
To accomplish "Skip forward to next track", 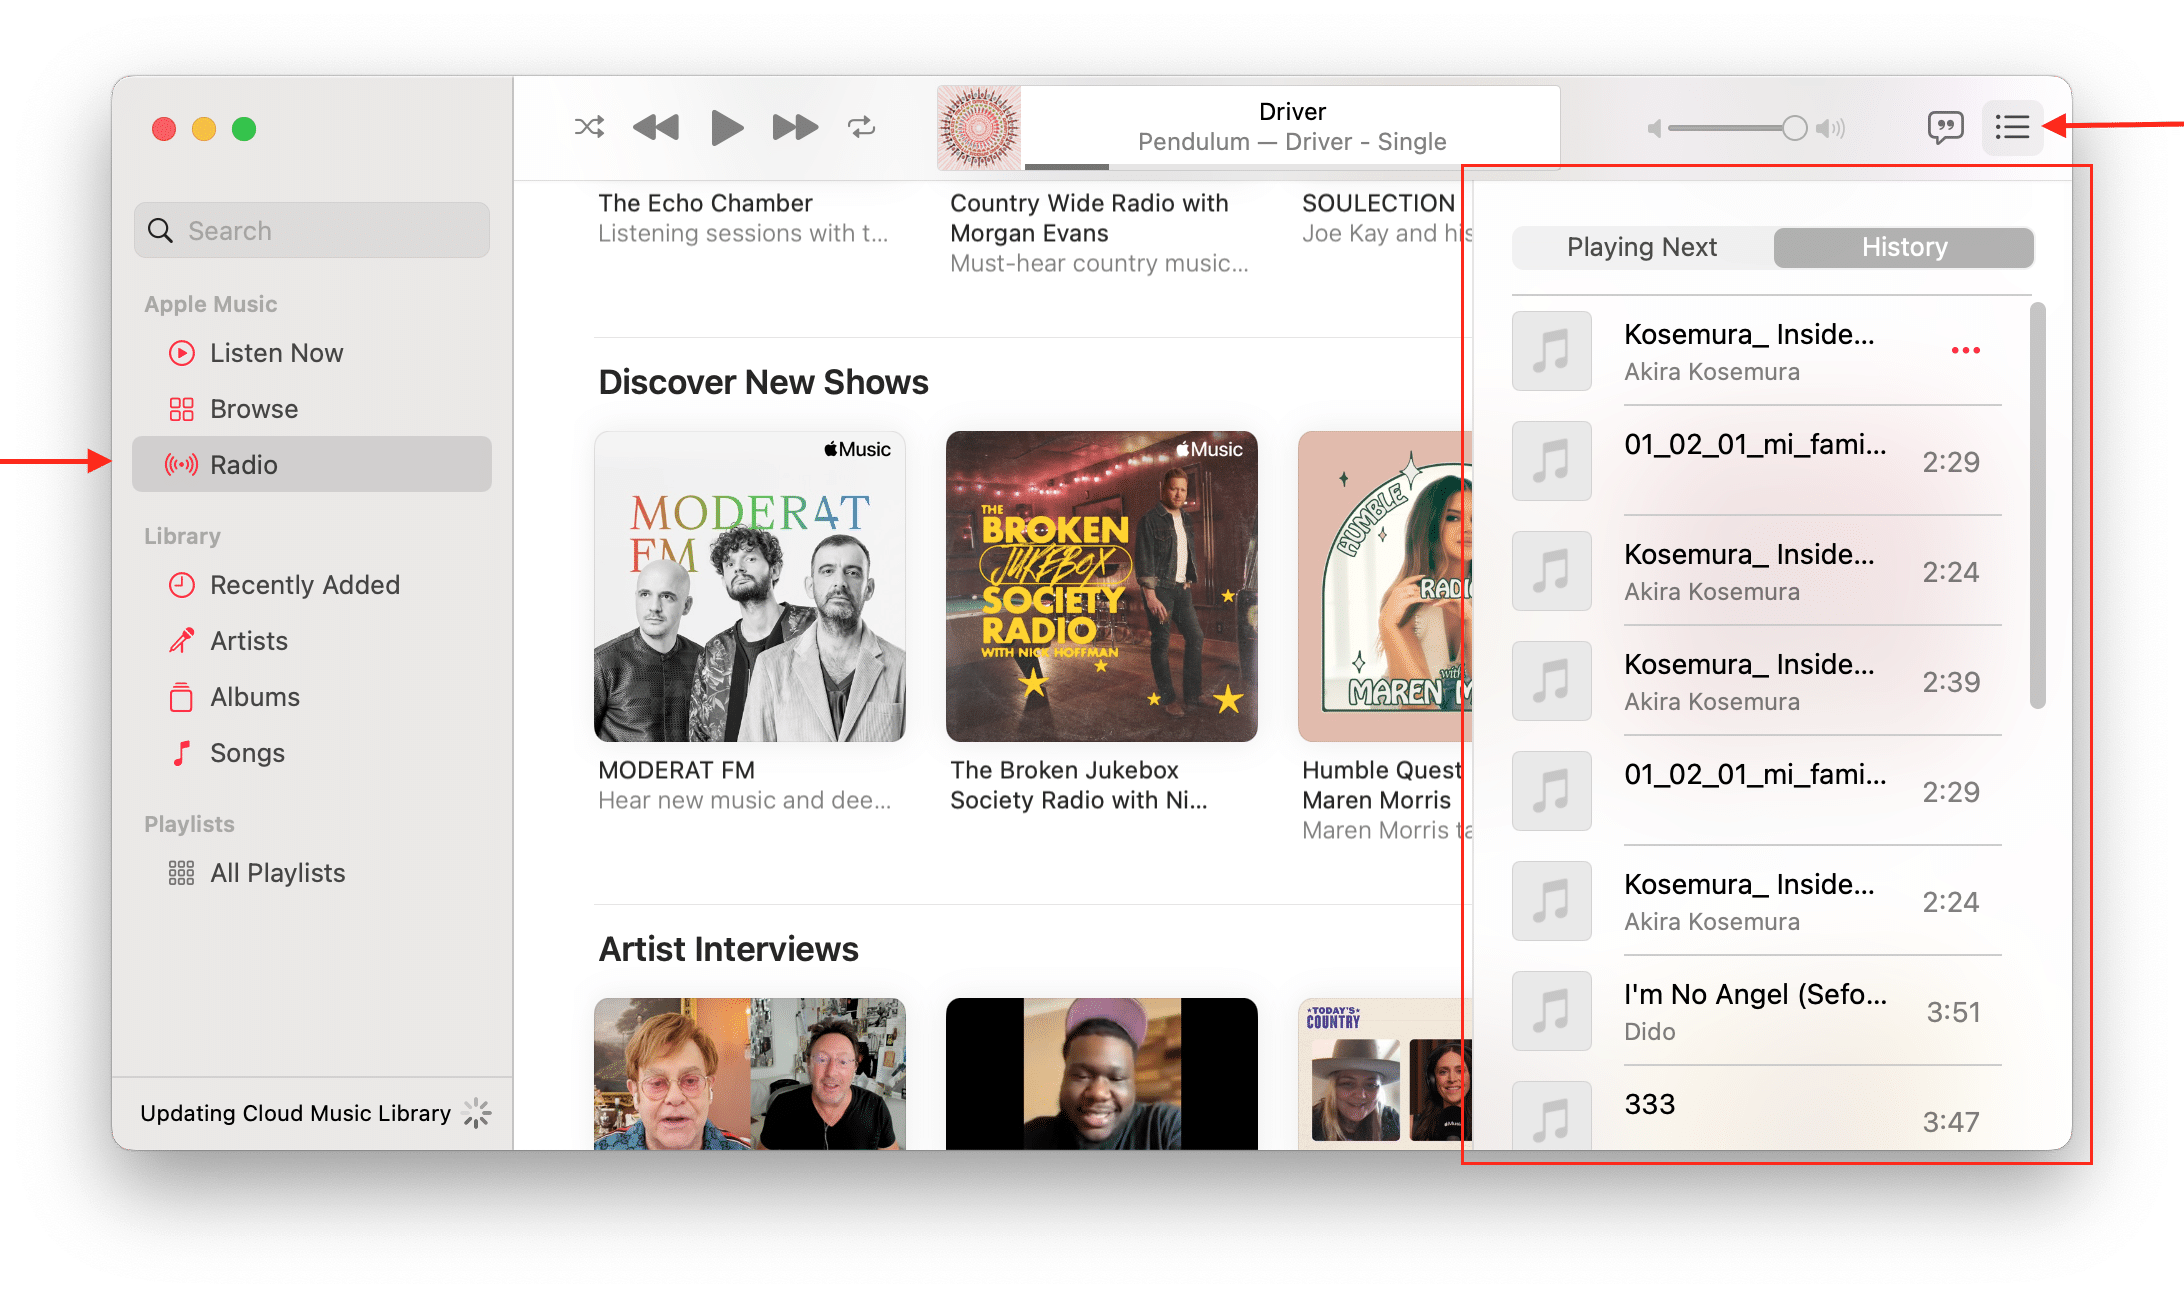I will point(795,127).
